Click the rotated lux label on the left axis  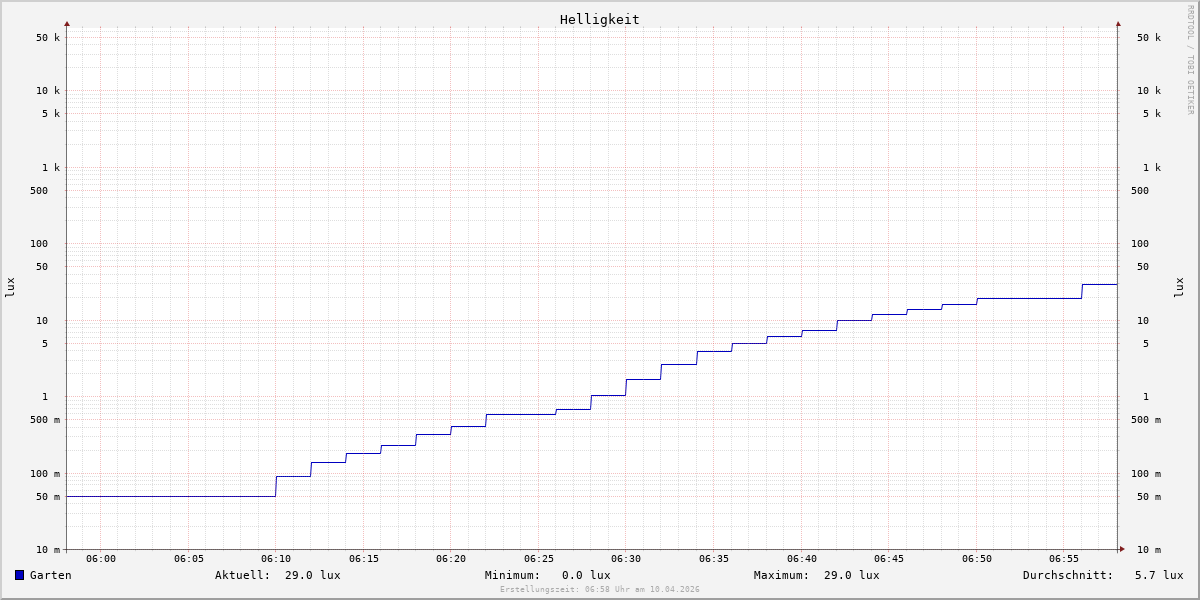click(x=10, y=287)
